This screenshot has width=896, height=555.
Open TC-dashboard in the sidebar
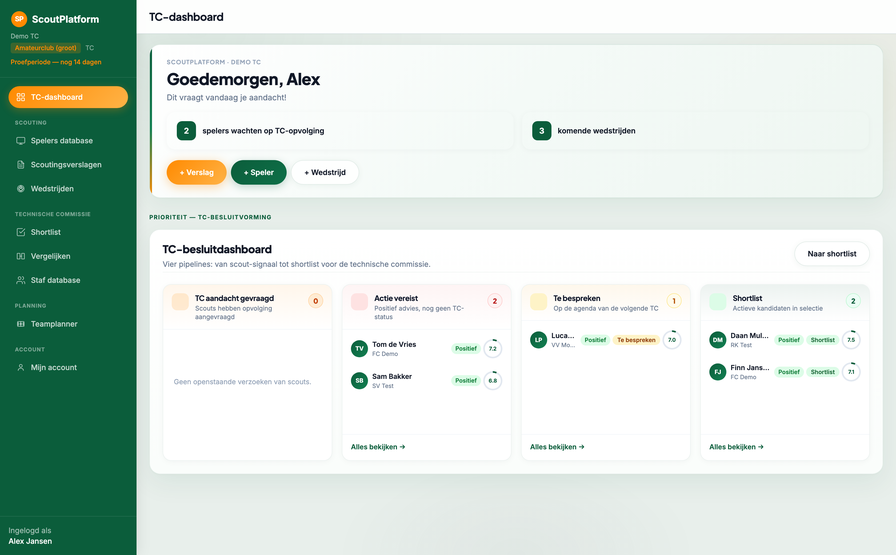click(68, 97)
